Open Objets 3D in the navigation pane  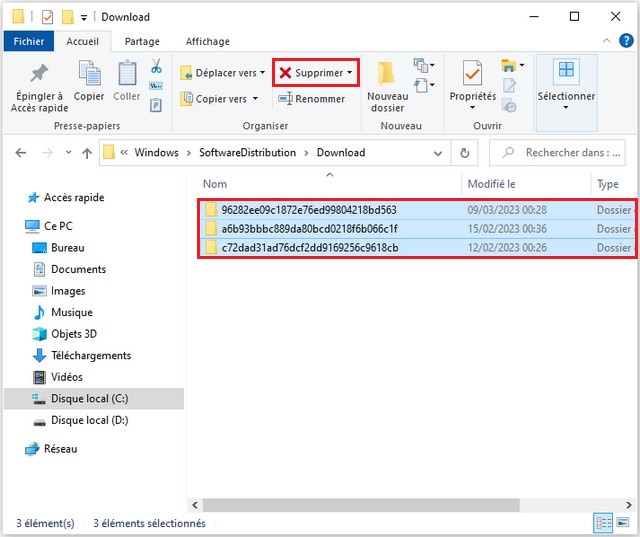pos(64,334)
